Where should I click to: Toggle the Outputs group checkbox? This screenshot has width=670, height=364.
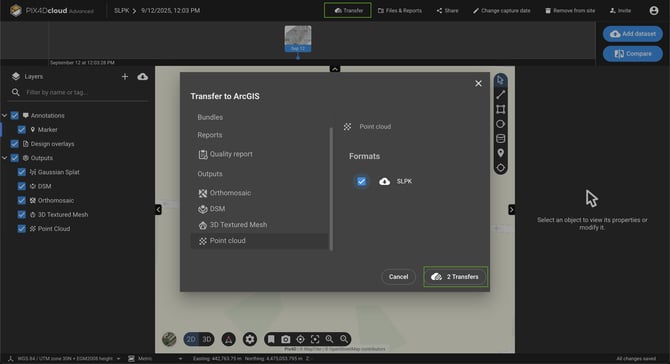click(15, 158)
